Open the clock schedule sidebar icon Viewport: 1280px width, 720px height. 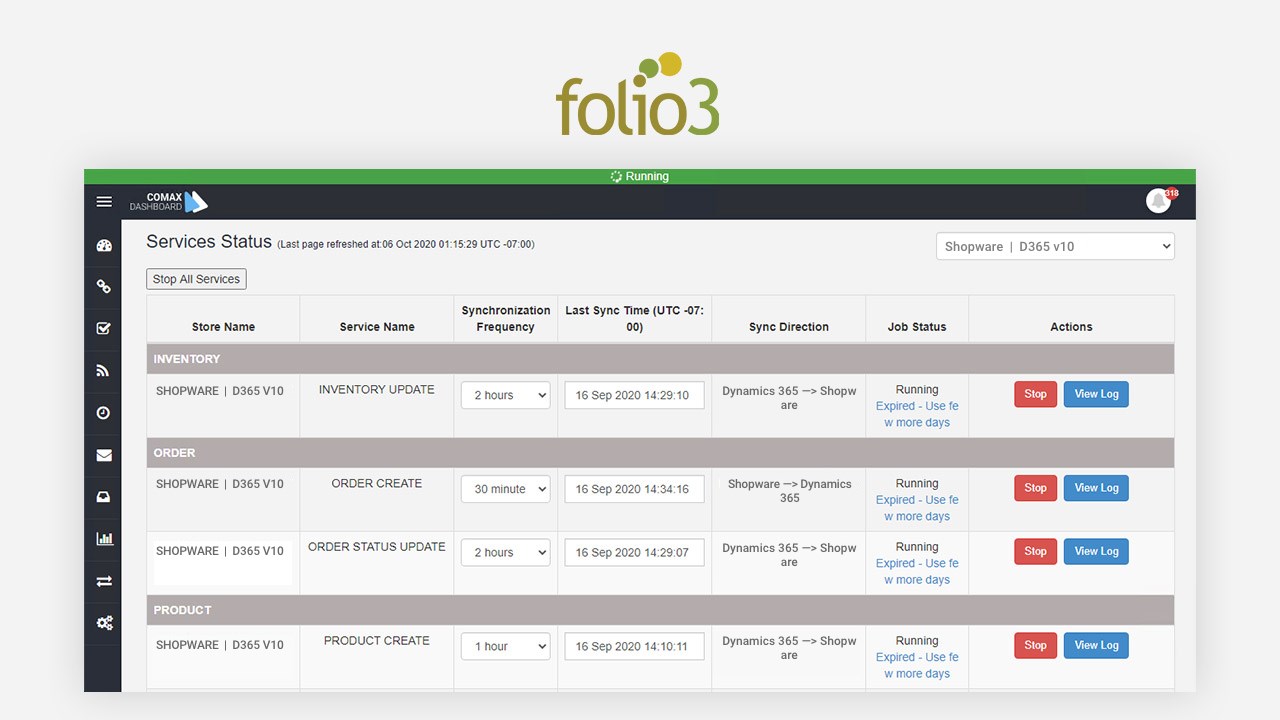point(104,413)
